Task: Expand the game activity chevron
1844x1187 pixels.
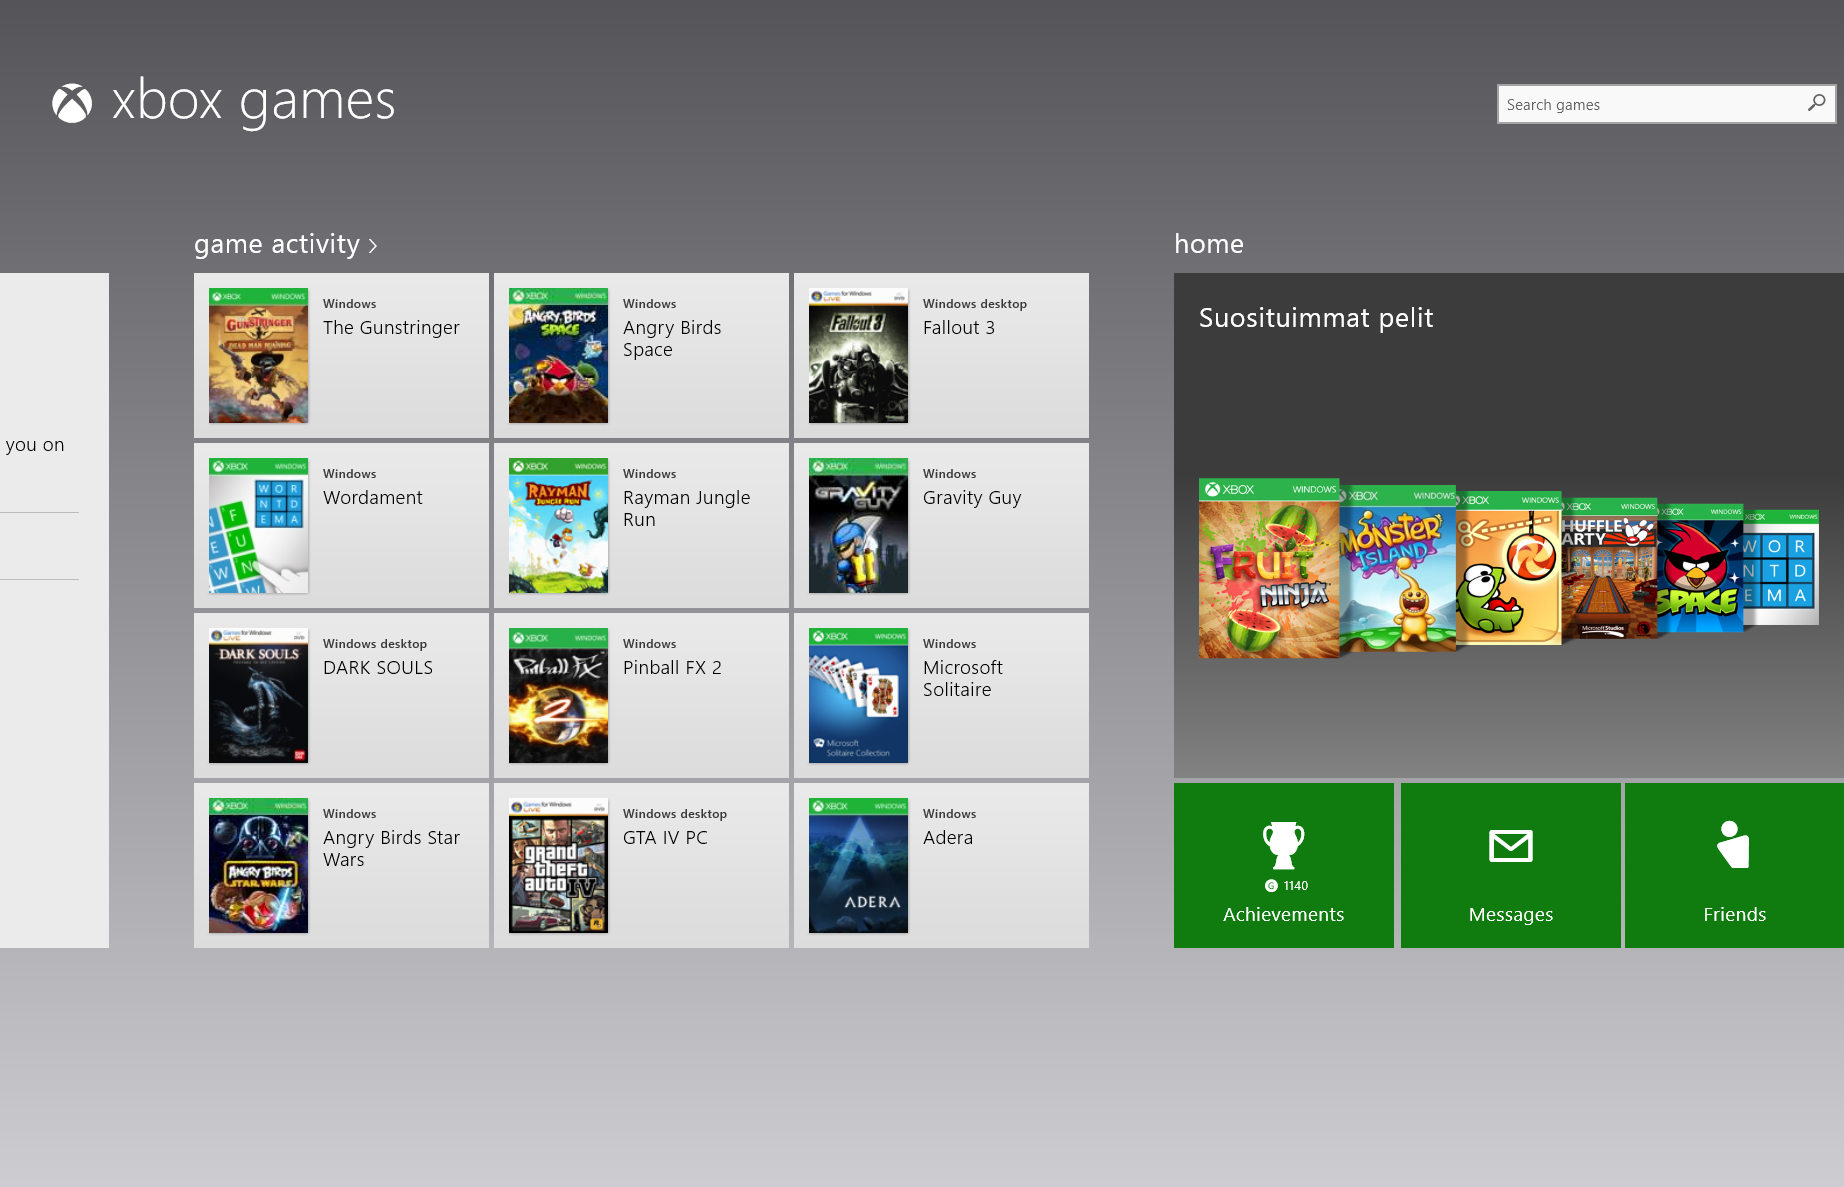Action: pos(373,246)
